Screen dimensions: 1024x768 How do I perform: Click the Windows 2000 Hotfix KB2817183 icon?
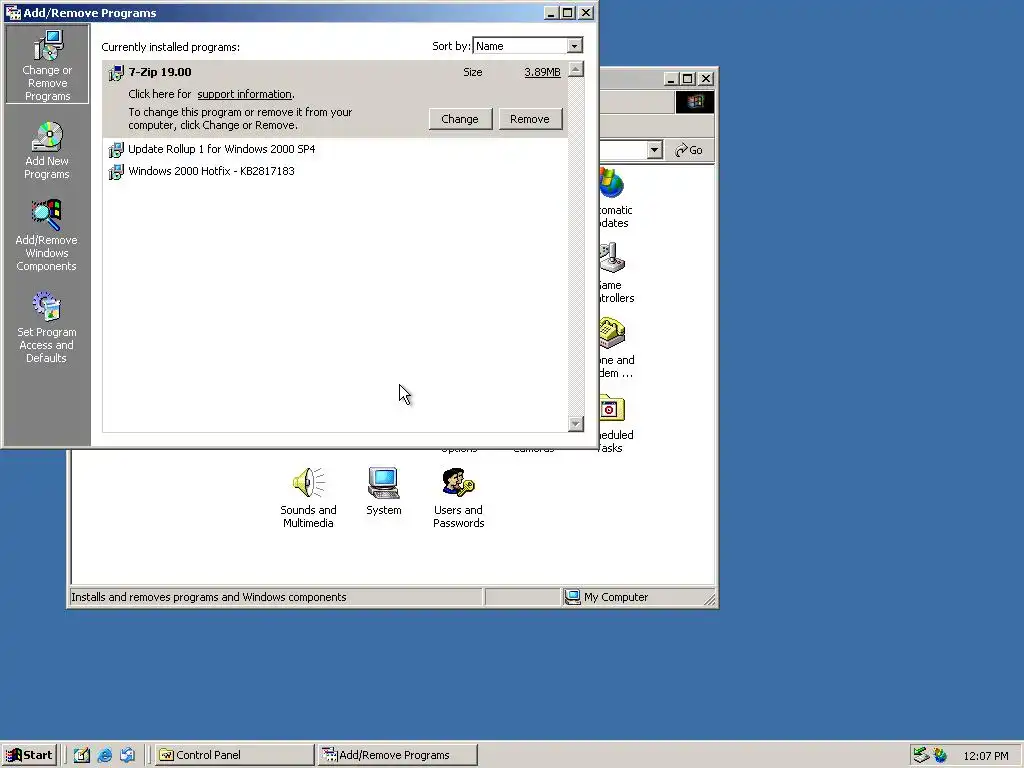pyautogui.click(x=116, y=172)
